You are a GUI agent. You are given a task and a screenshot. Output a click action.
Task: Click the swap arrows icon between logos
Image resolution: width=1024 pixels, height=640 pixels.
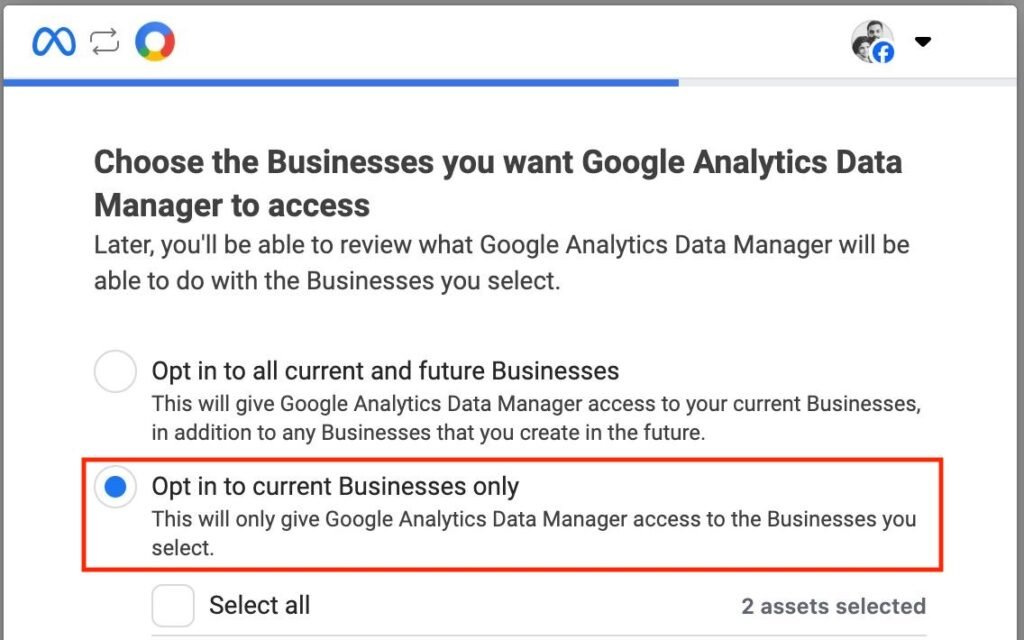click(x=104, y=41)
